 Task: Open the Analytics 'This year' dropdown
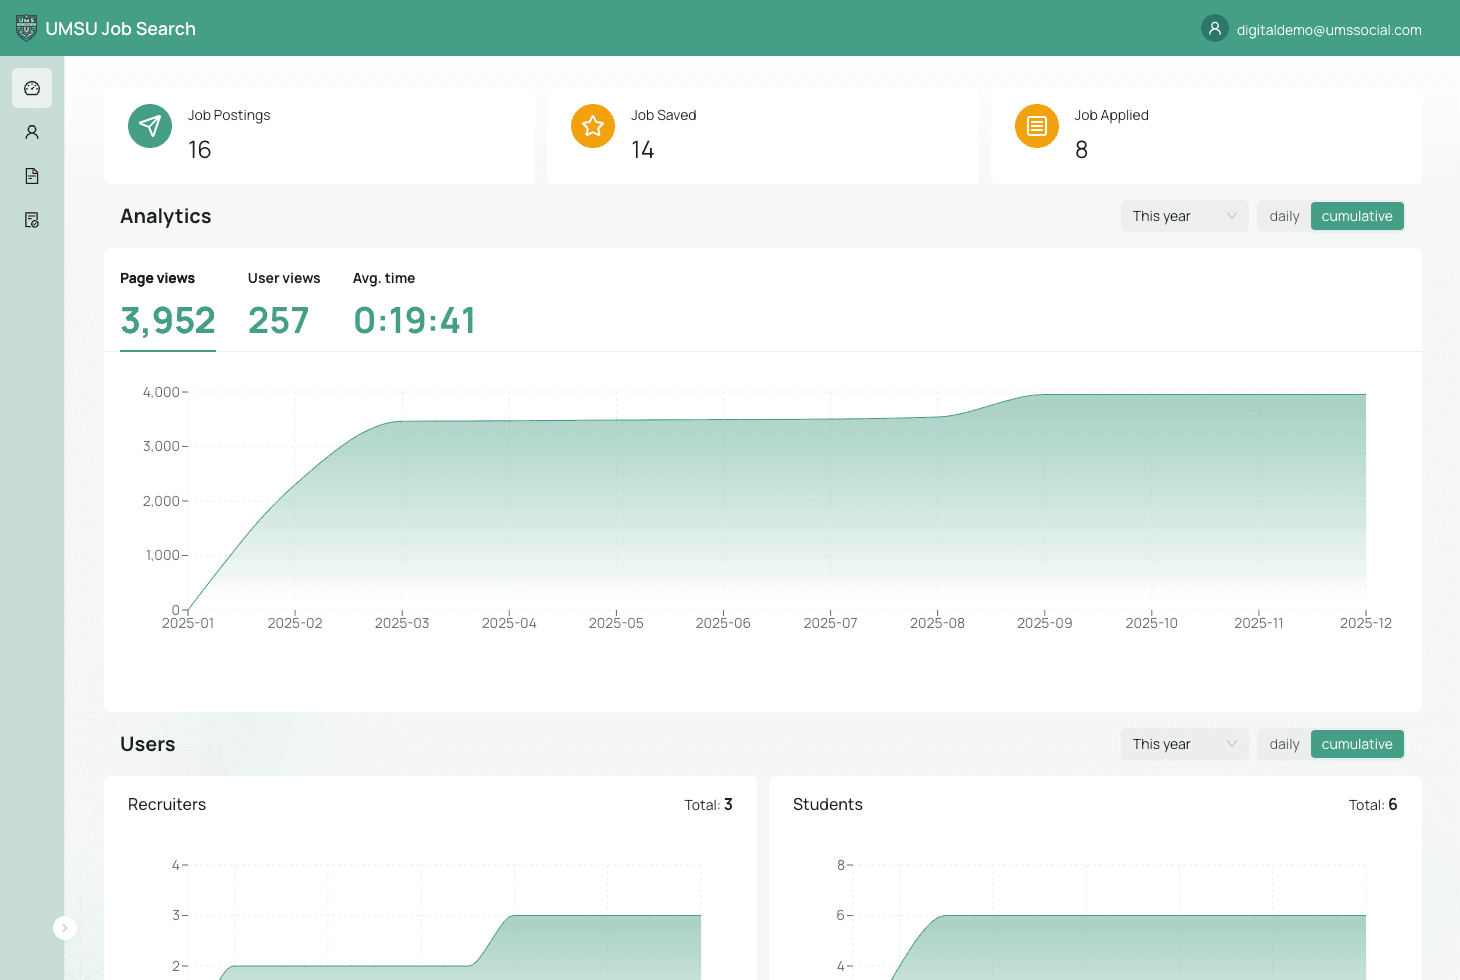coord(1184,216)
